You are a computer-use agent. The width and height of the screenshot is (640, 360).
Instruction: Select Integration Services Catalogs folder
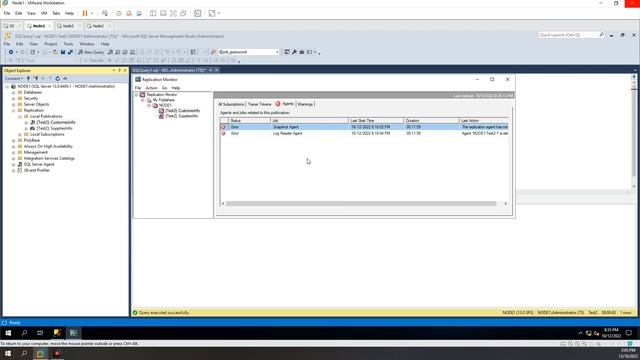tap(49, 158)
